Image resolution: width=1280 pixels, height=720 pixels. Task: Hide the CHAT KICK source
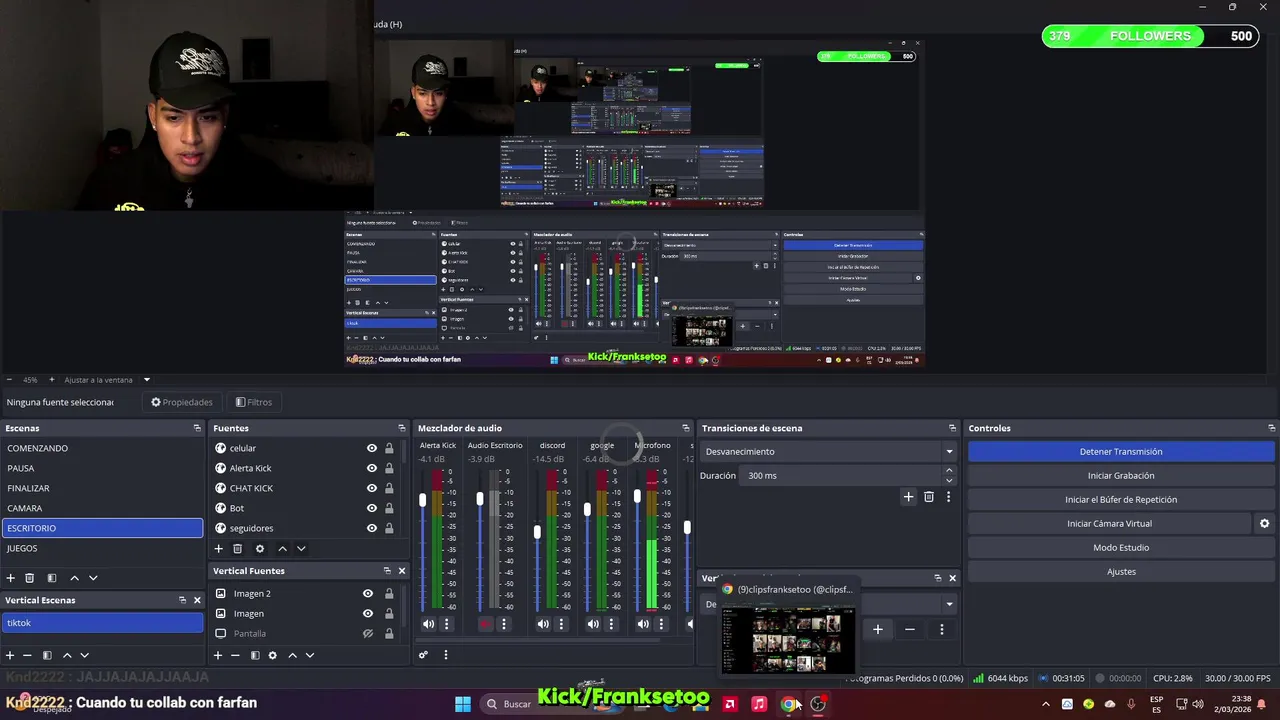point(372,489)
